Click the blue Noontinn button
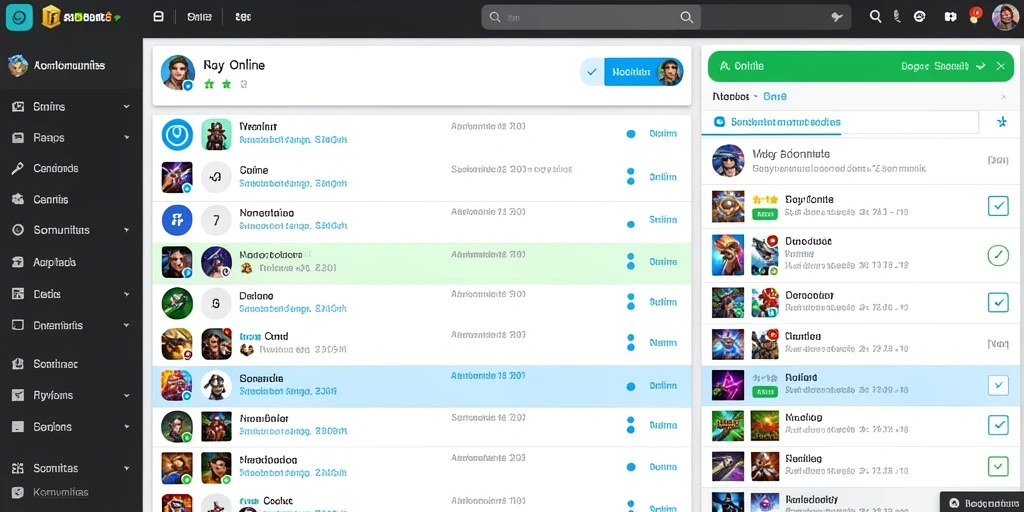 (644, 72)
